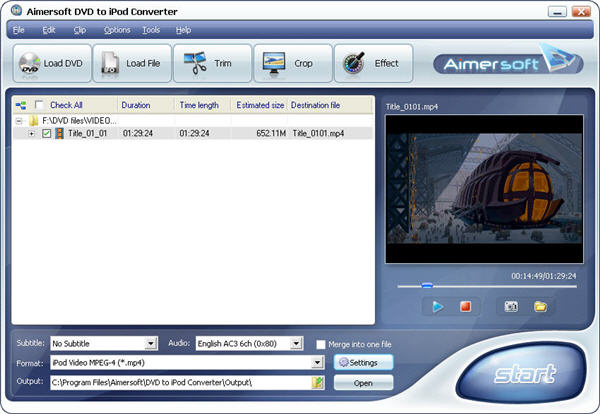Screen dimensions: 600x414
Task: Click the 652.11M size value
Action: click(x=271, y=134)
